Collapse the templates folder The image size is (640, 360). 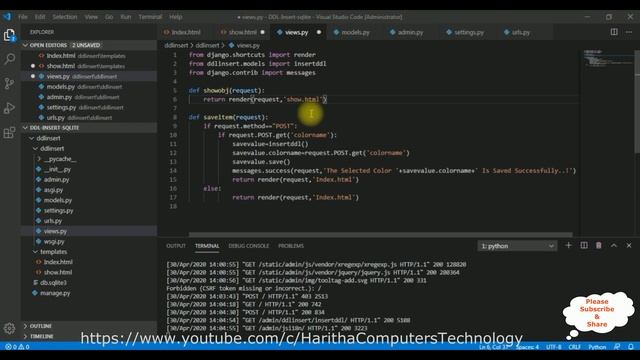tap(89, 251)
